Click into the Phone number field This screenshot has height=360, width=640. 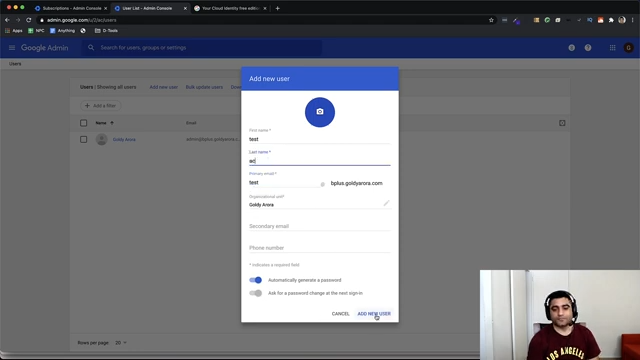320,248
